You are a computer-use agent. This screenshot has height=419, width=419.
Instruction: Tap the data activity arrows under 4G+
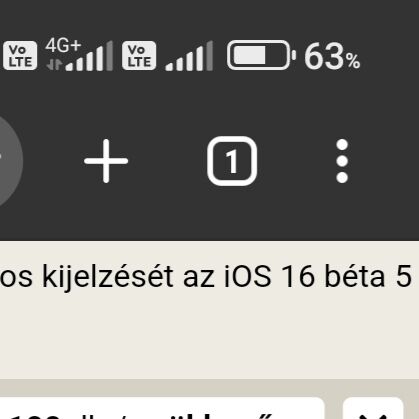[54, 64]
